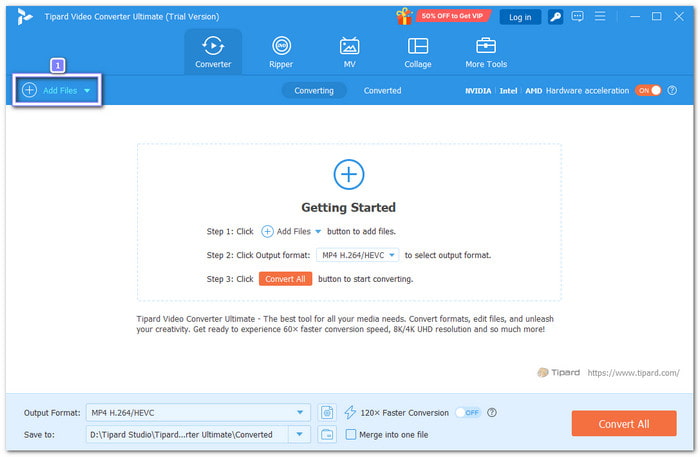
Task: Open the Collage module
Action: click(x=418, y=52)
